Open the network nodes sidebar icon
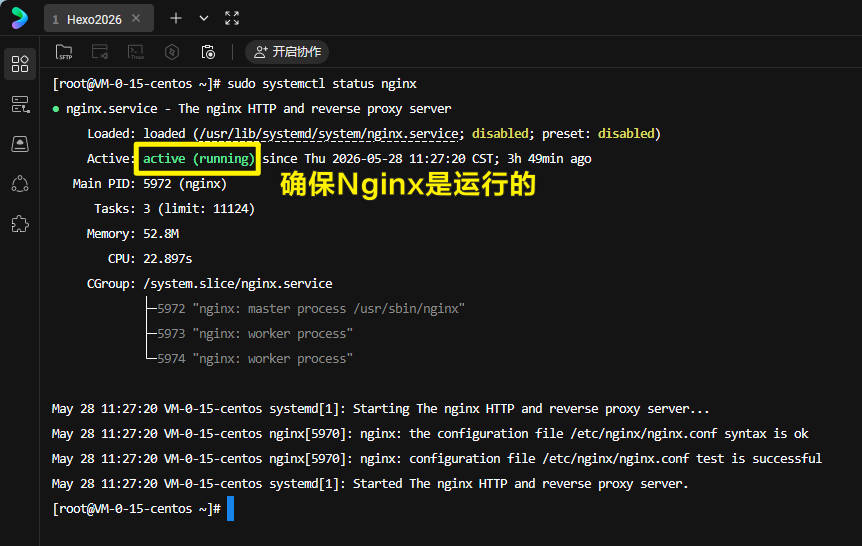862x546 pixels. point(20,184)
